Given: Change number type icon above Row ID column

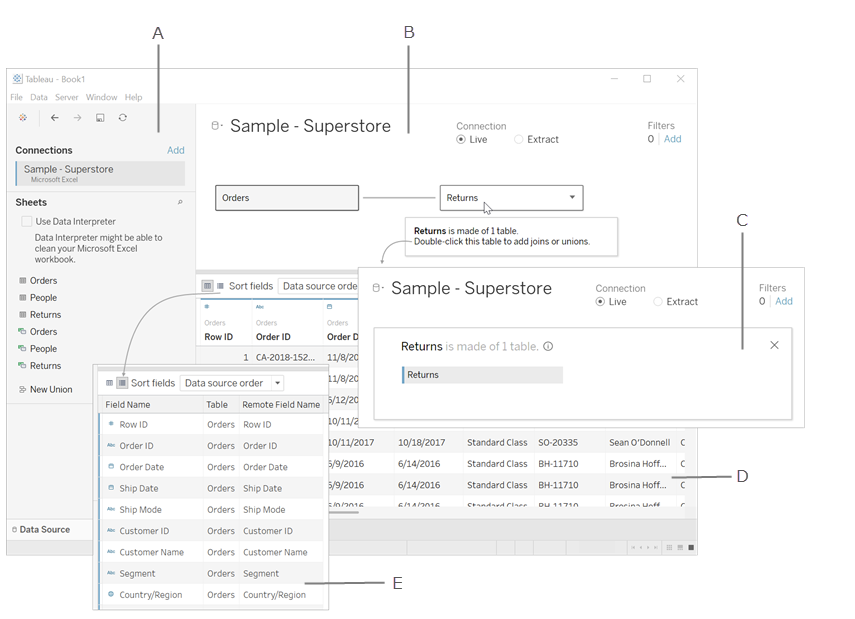Looking at the screenshot, I should [x=207, y=307].
